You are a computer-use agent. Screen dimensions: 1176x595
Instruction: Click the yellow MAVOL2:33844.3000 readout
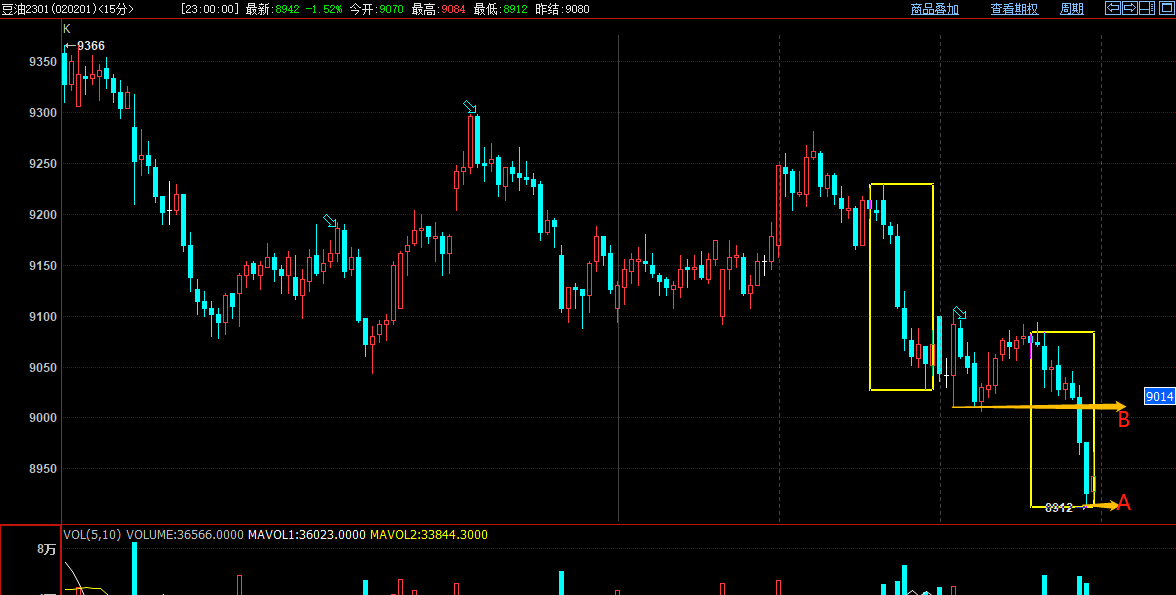tap(429, 535)
